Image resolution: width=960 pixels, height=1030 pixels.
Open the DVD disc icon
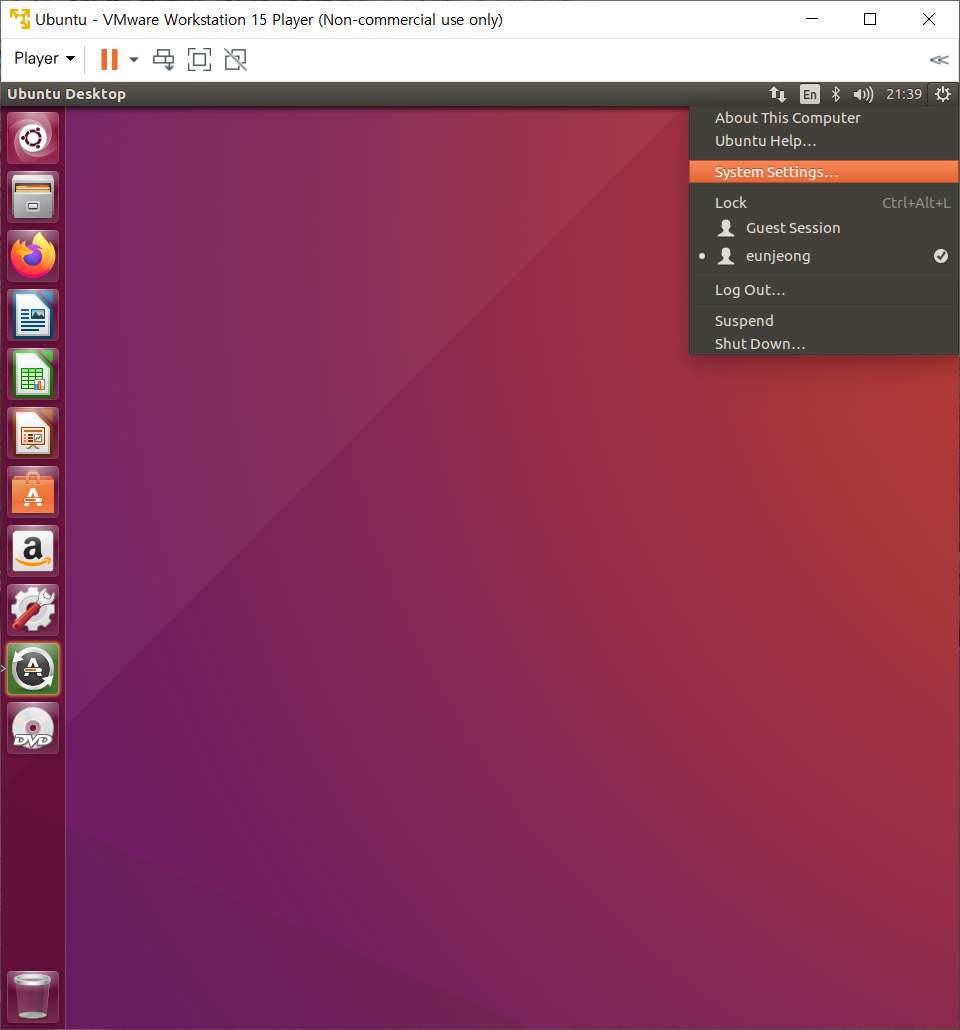[x=33, y=728]
